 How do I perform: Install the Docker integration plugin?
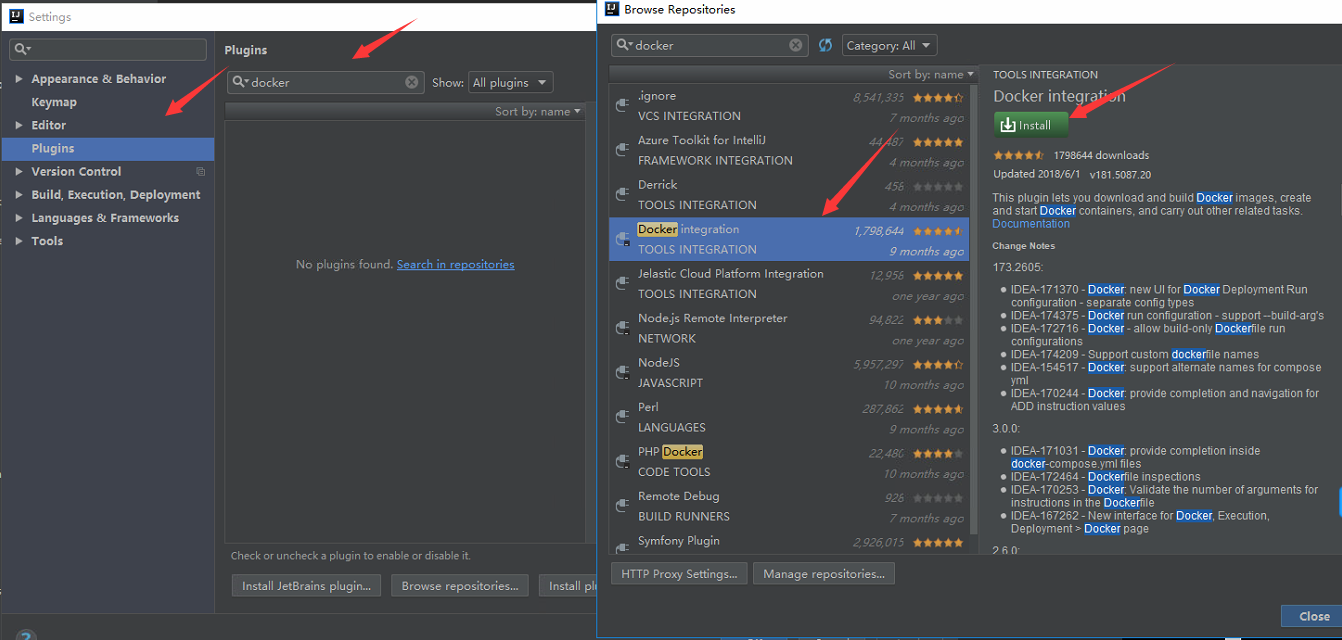click(1031, 125)
